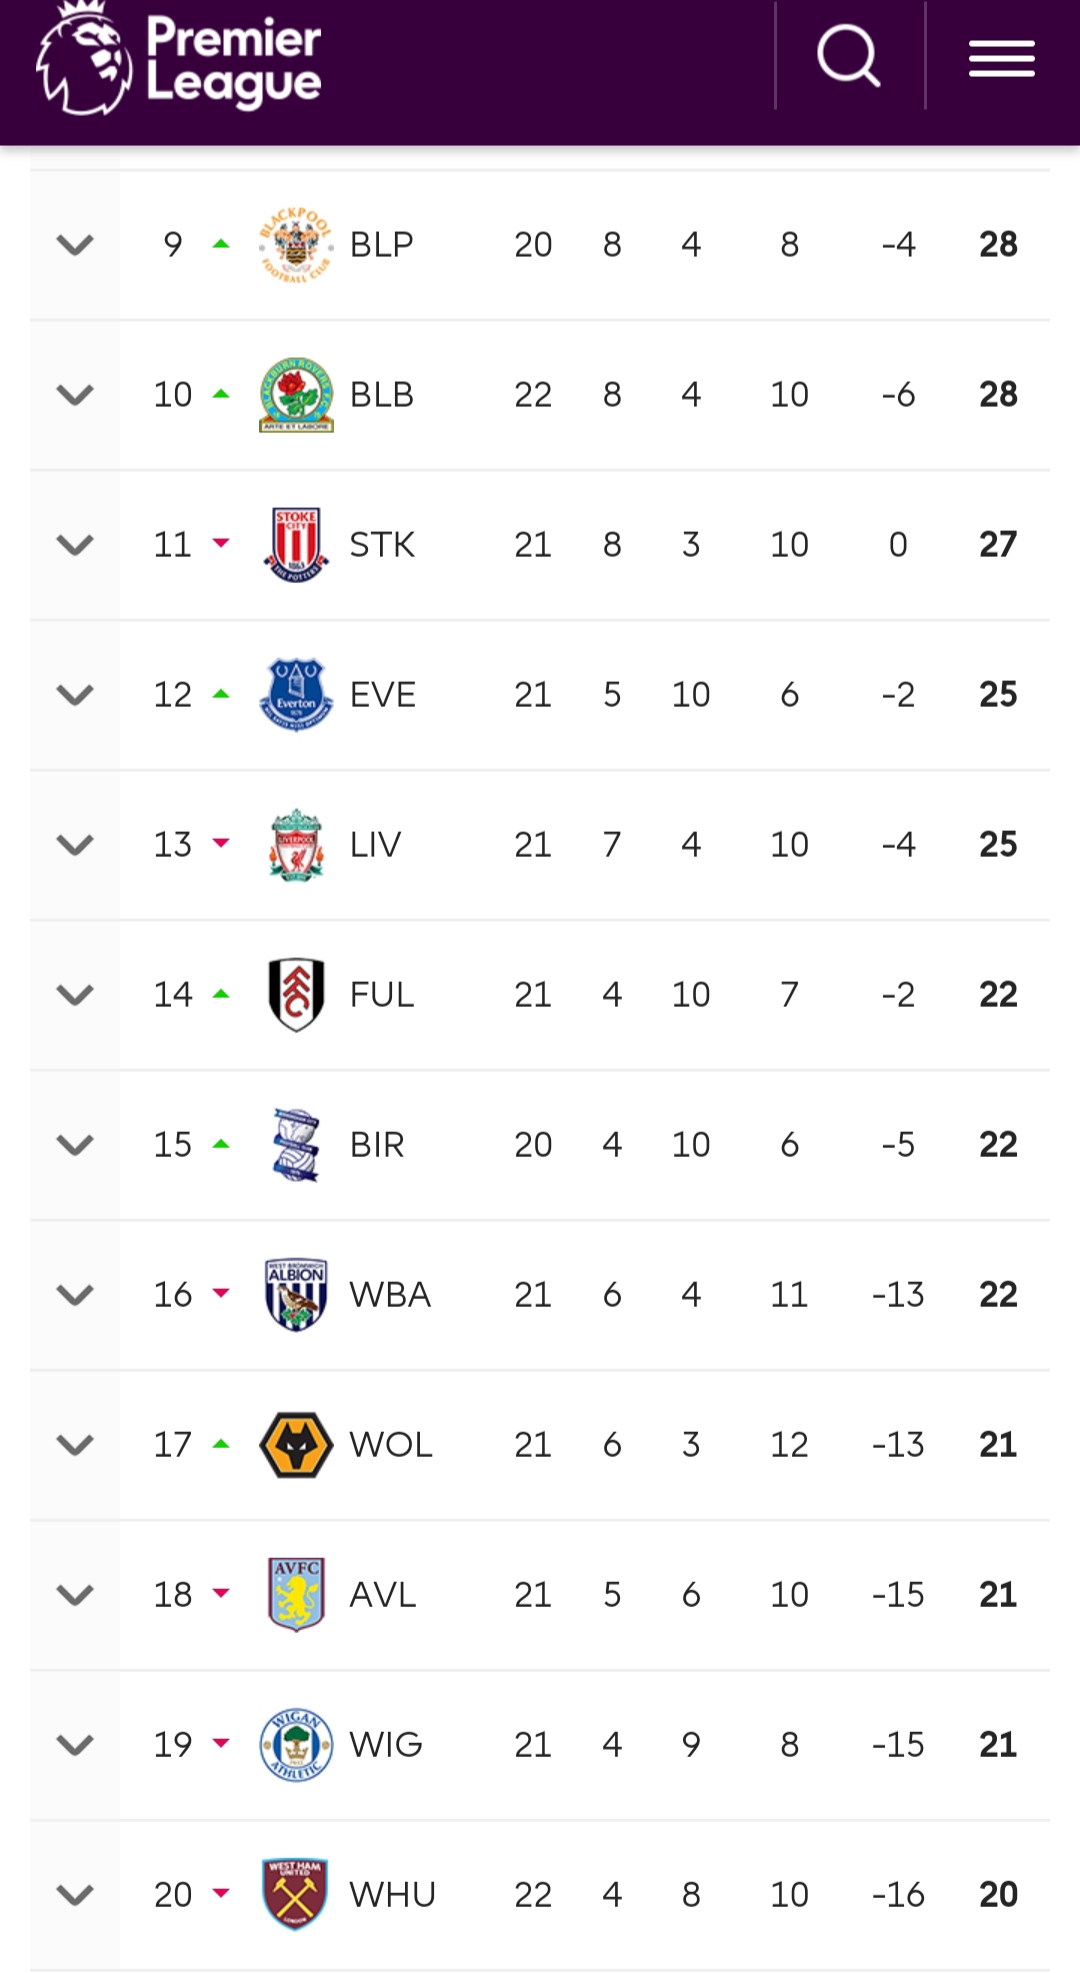This screenshot has height=1973, width=1080.
Task: Click the Fulham club crest
Action: pos(296,995)
